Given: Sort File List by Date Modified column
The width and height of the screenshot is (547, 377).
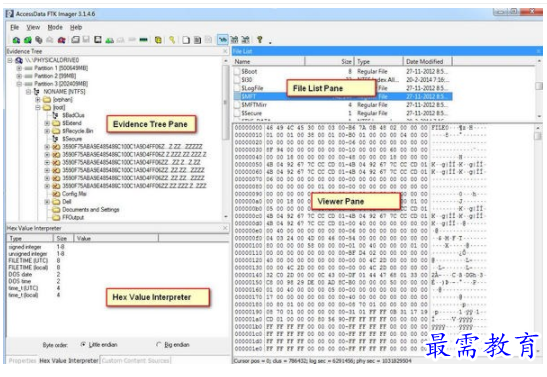Looking at the screenshot, I should pos(428,62).
